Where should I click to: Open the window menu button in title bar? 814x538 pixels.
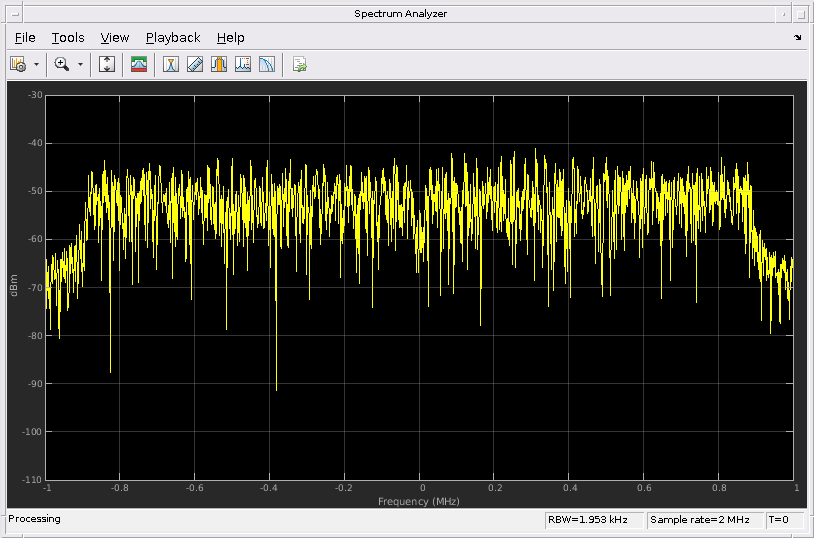13,13
